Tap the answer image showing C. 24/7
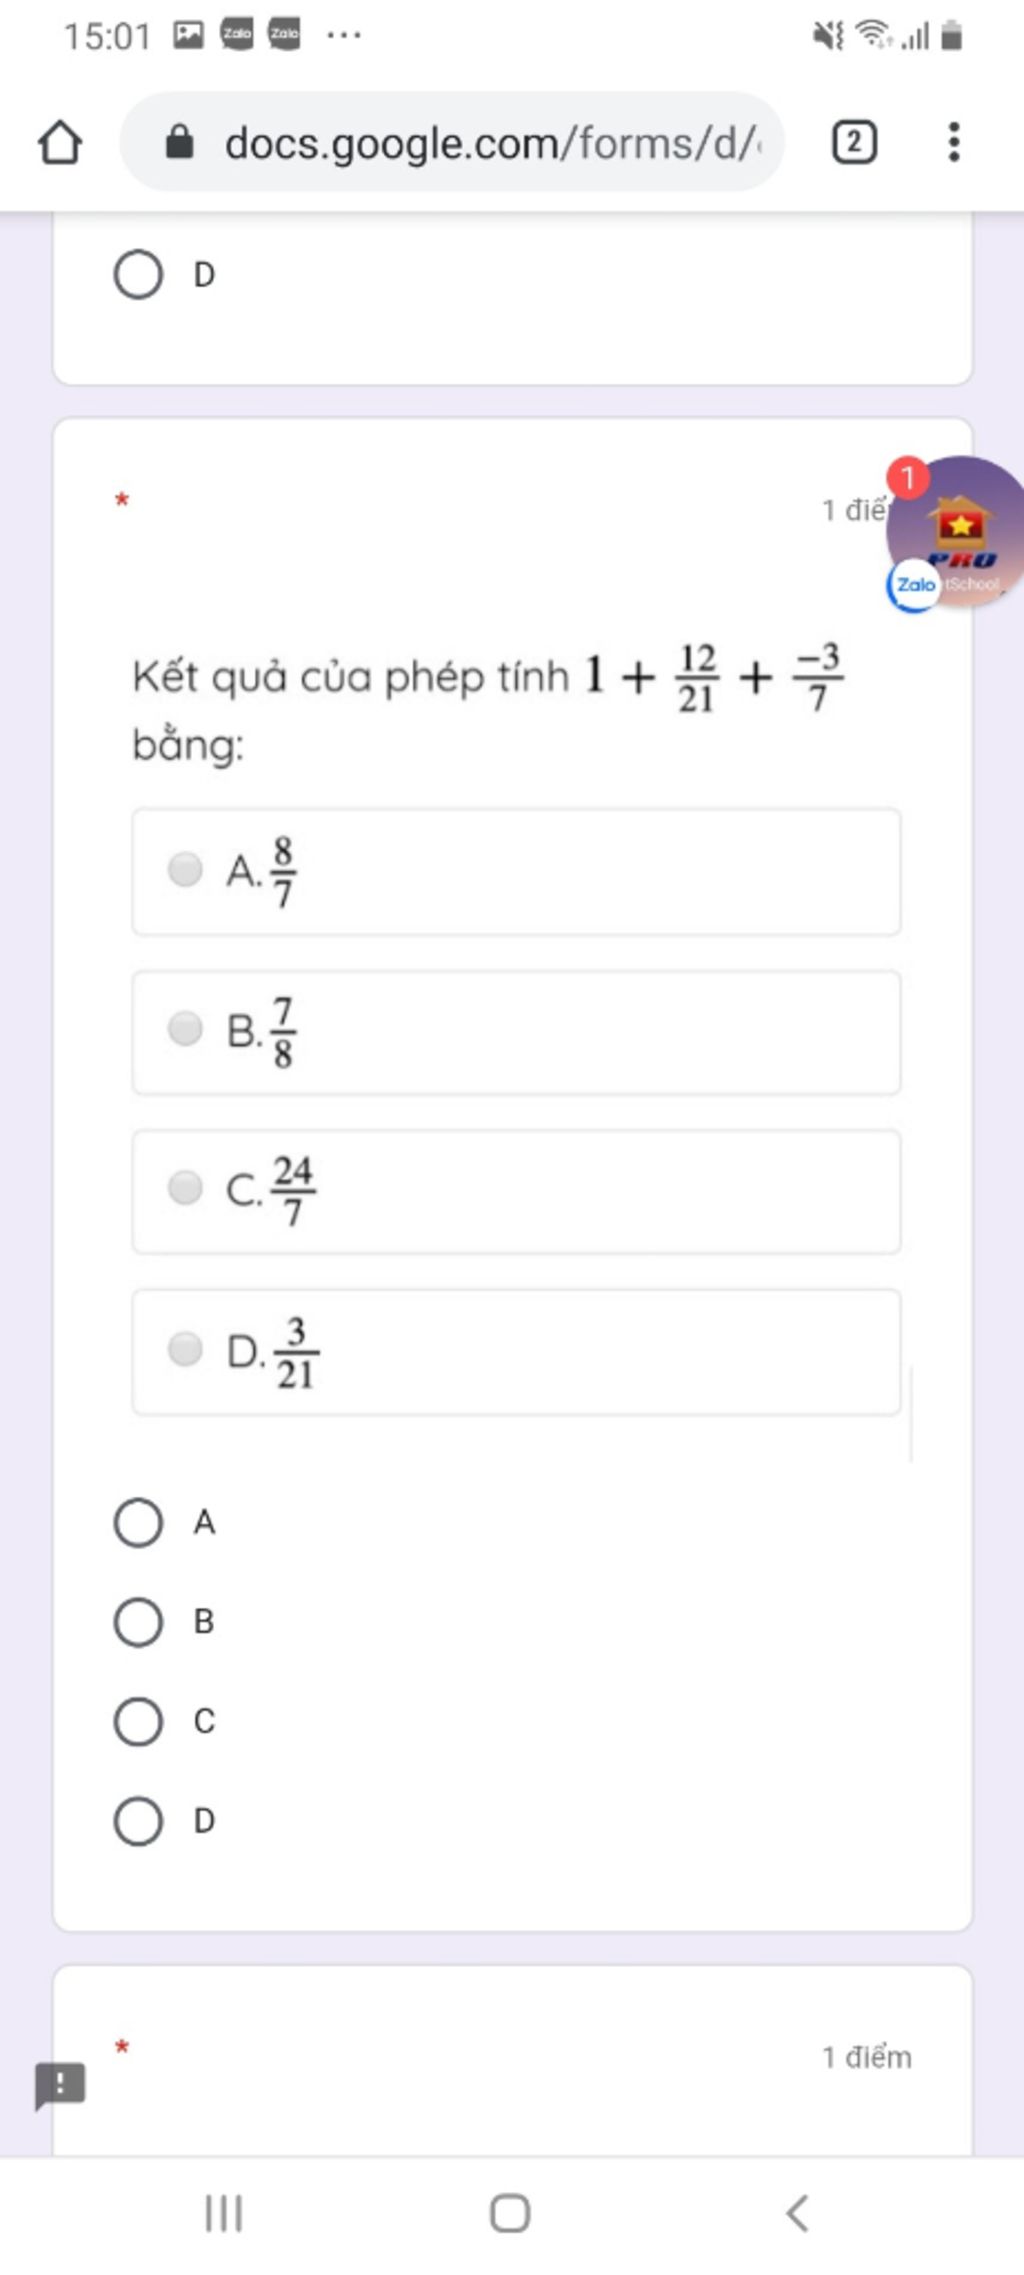 pos(516,1191)
